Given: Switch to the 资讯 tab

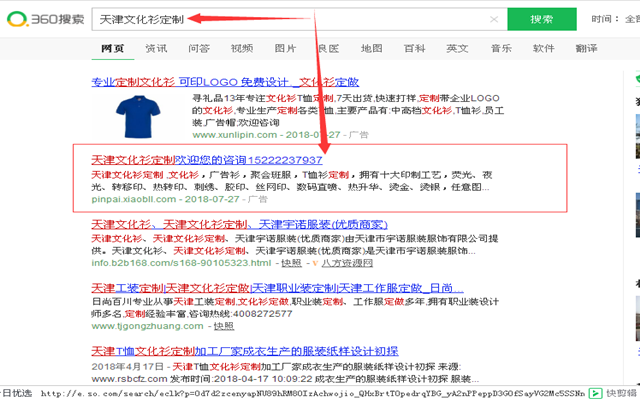Looking at the screenshot, I should 156,49.
